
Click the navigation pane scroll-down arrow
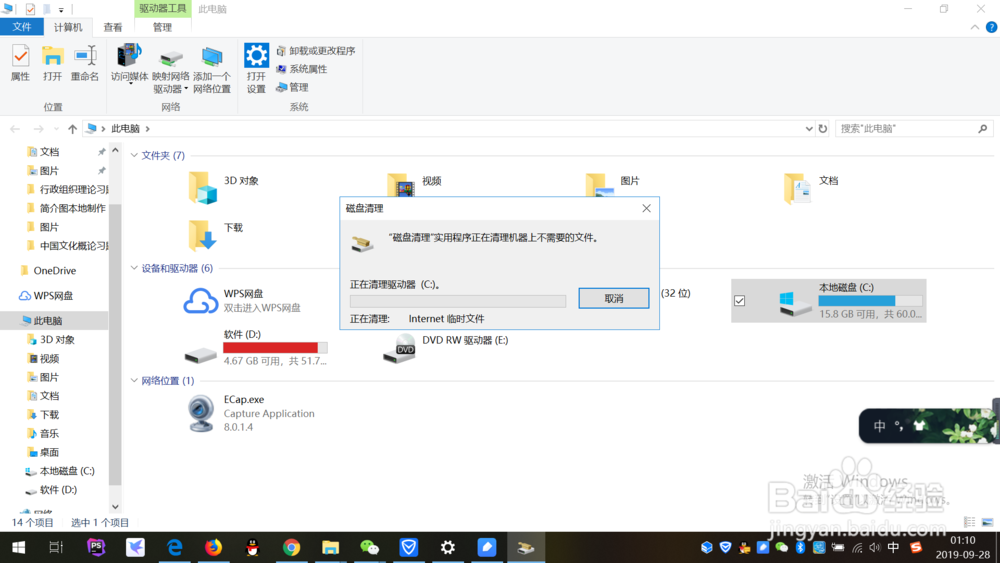115,508
